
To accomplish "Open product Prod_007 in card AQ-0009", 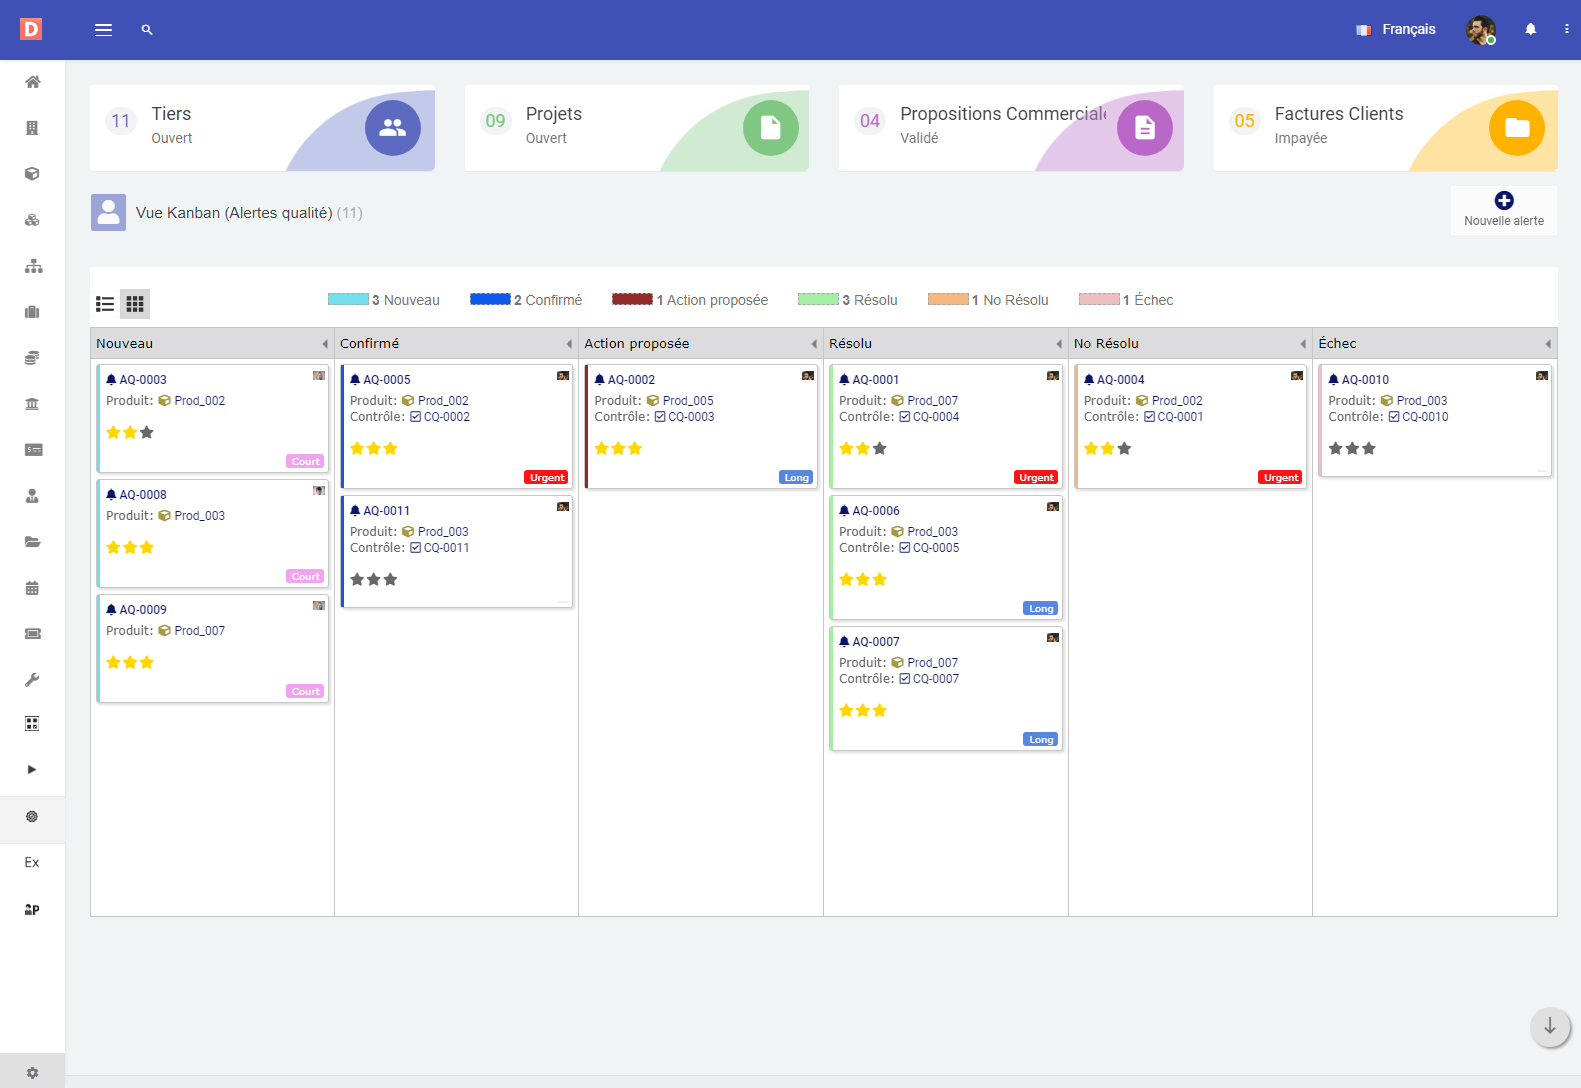I will (200, 631).
